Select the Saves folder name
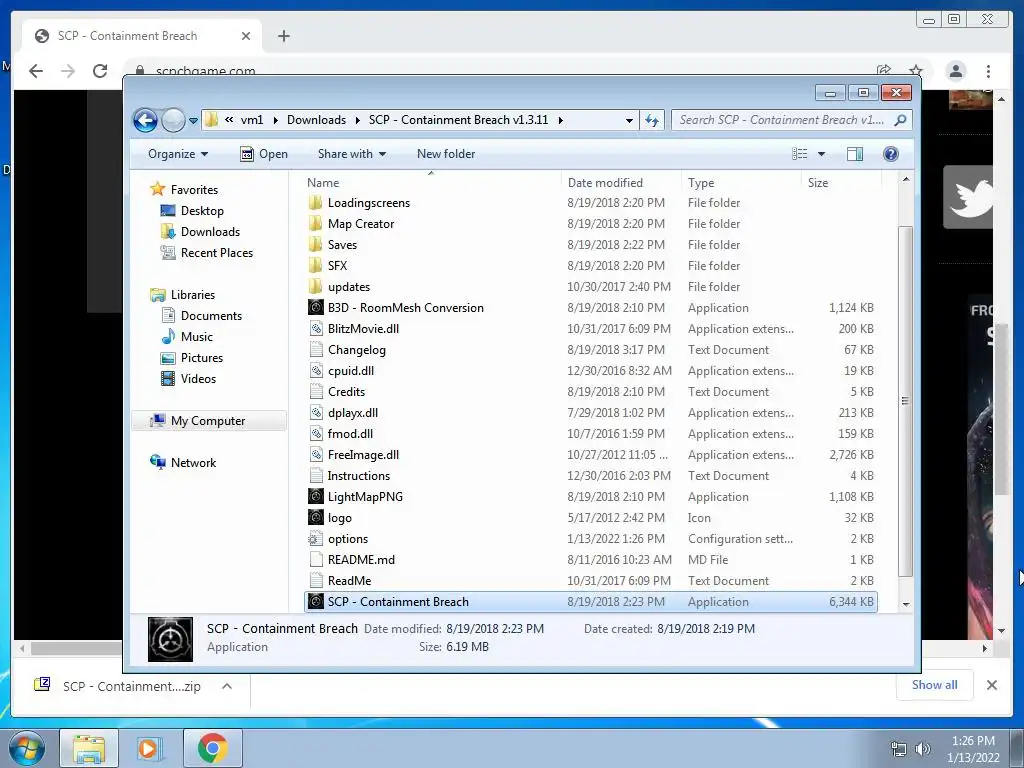 (x=342, y=244)
